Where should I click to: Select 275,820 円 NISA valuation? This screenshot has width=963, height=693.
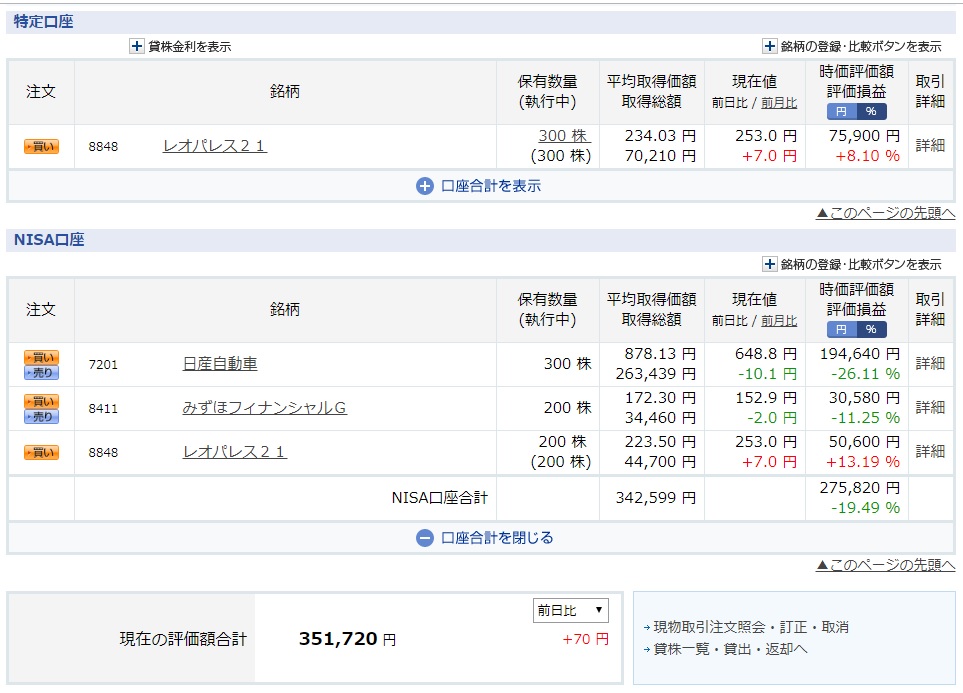[x=860, y=488]
